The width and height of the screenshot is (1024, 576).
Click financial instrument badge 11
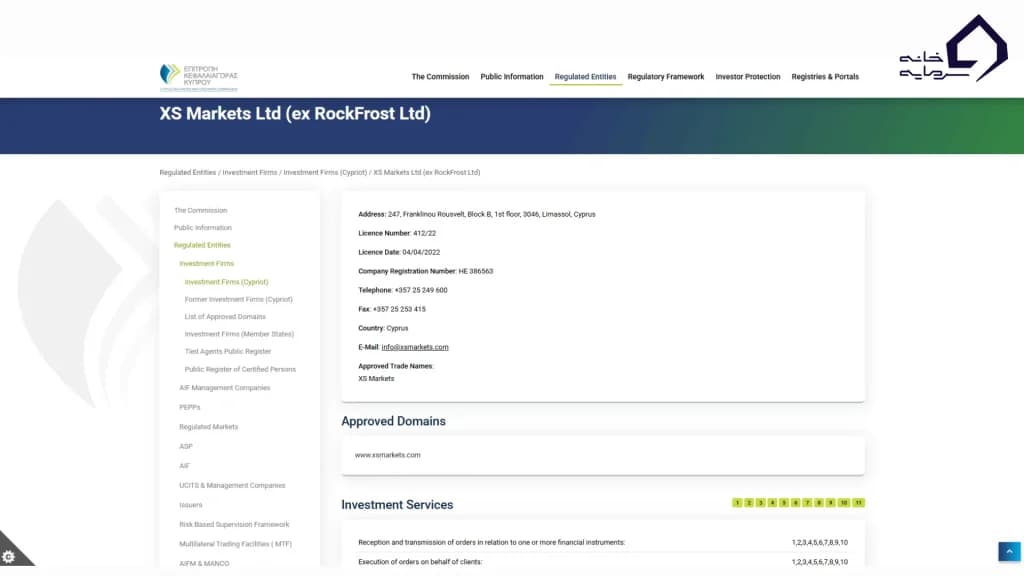pyautogui.click(x=859, y=503)
